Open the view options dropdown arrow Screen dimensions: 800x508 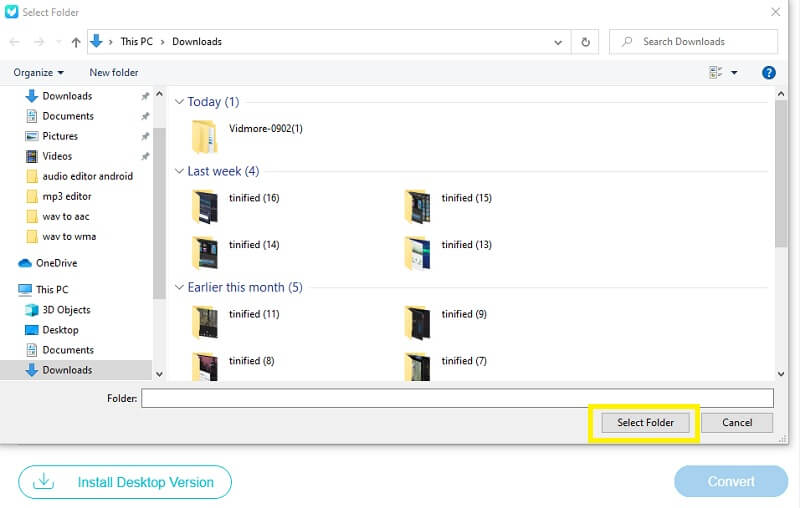click(734, 73)
